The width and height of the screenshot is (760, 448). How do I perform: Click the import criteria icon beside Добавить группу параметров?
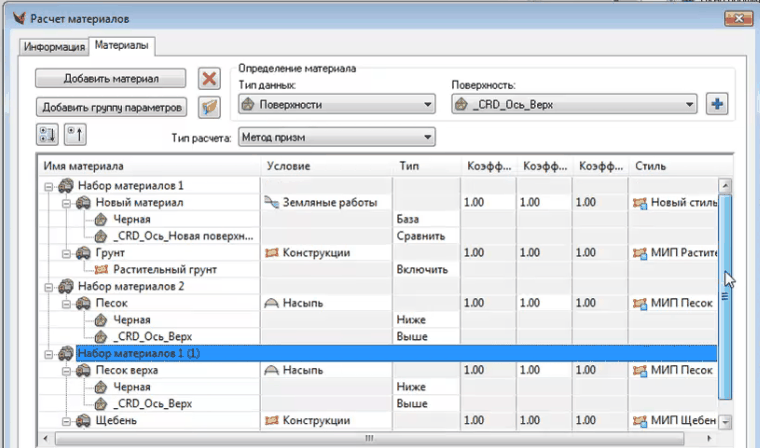pyautogui.click(x=209, y=106)
